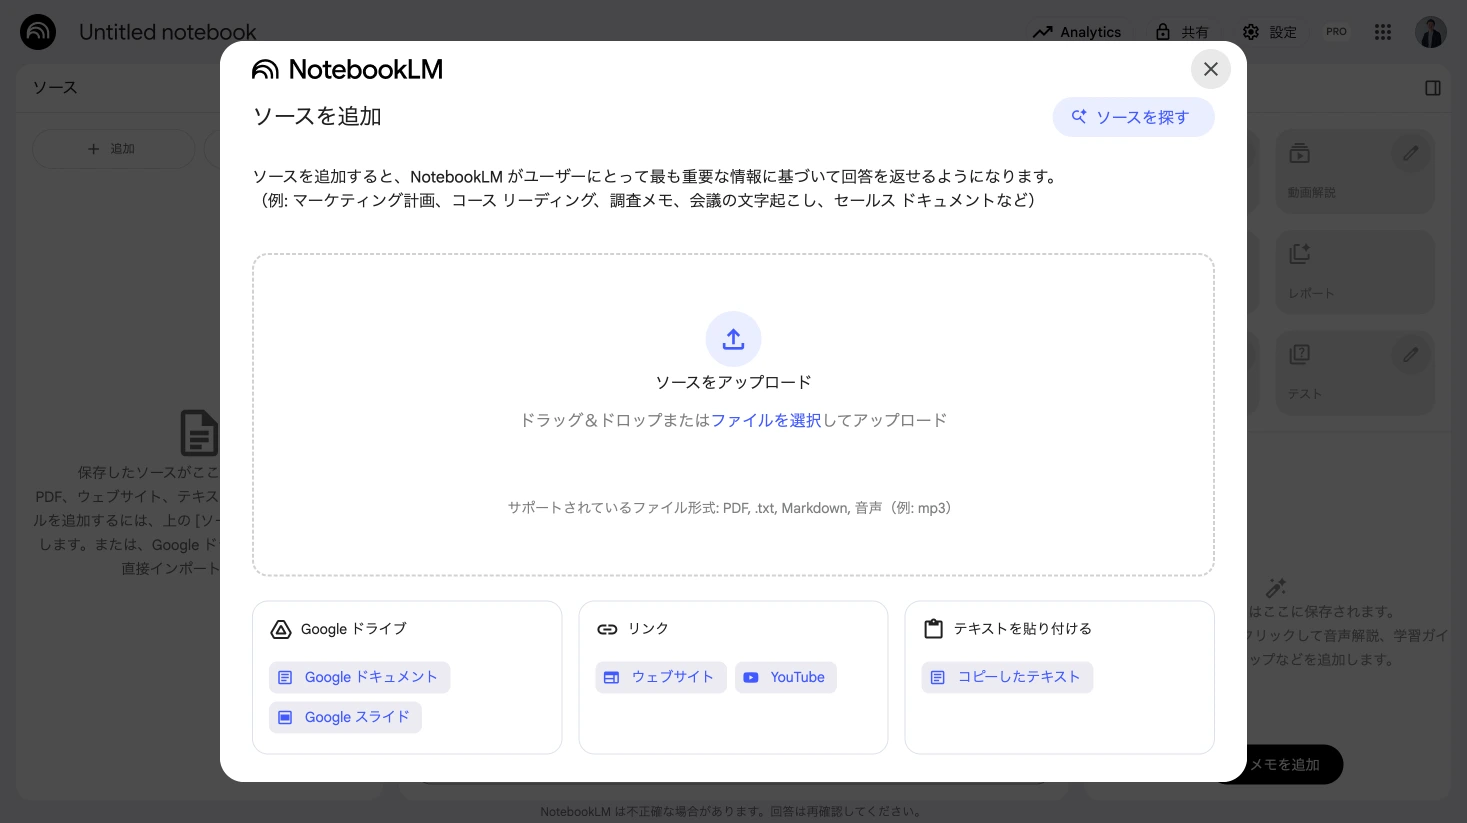Open Analytics in the top bar
1467x823 pixels.
[x=1077, y=32]
